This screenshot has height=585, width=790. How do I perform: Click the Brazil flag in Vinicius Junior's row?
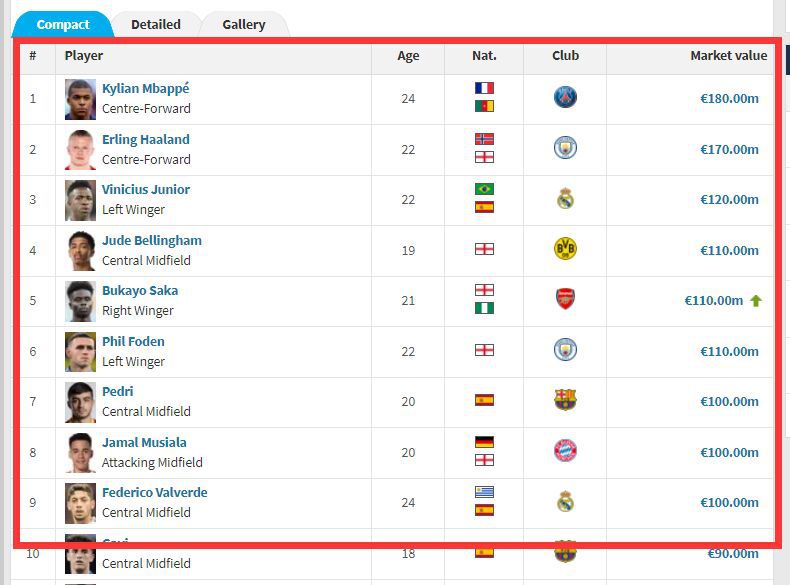point(484,189)
